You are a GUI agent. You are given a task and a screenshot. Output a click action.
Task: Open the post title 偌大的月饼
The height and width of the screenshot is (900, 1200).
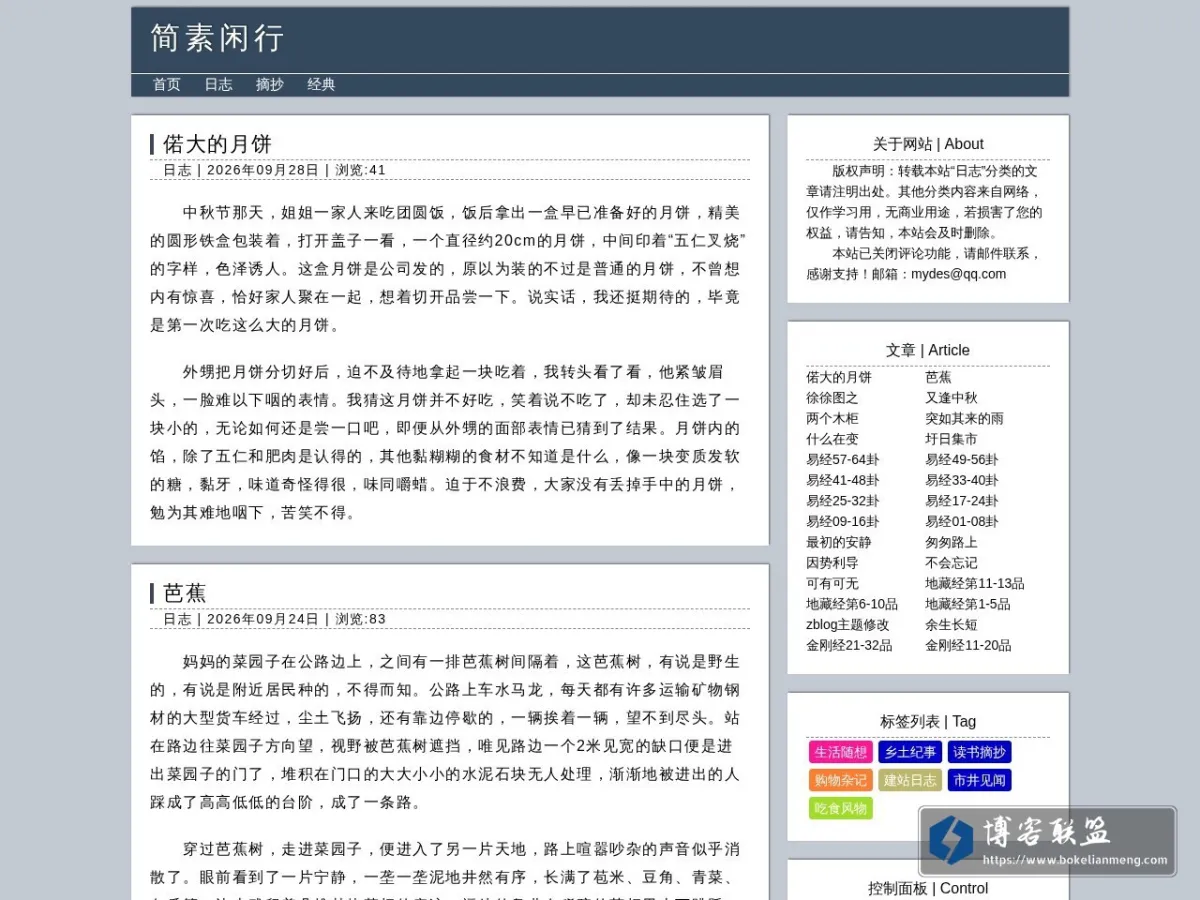217,144
